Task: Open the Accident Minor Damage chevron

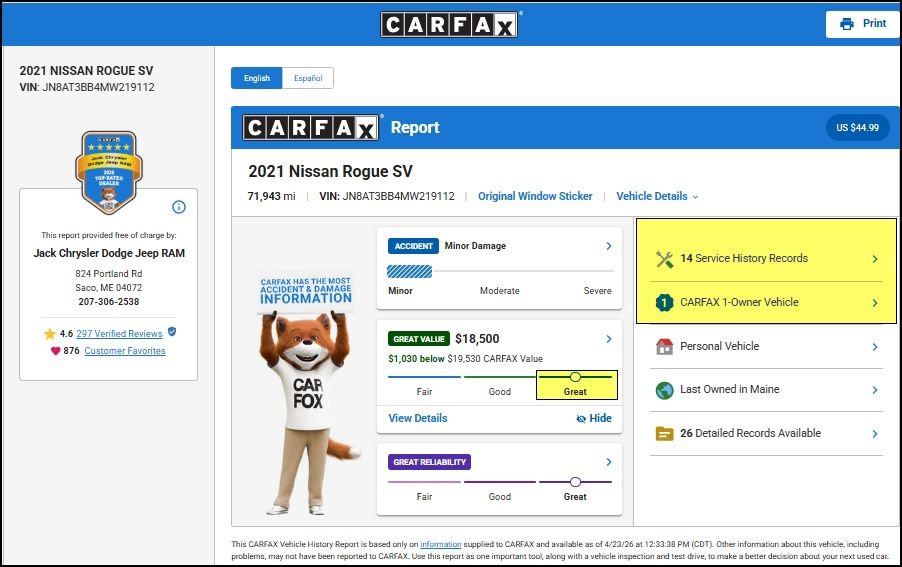Action: point(609,246)
